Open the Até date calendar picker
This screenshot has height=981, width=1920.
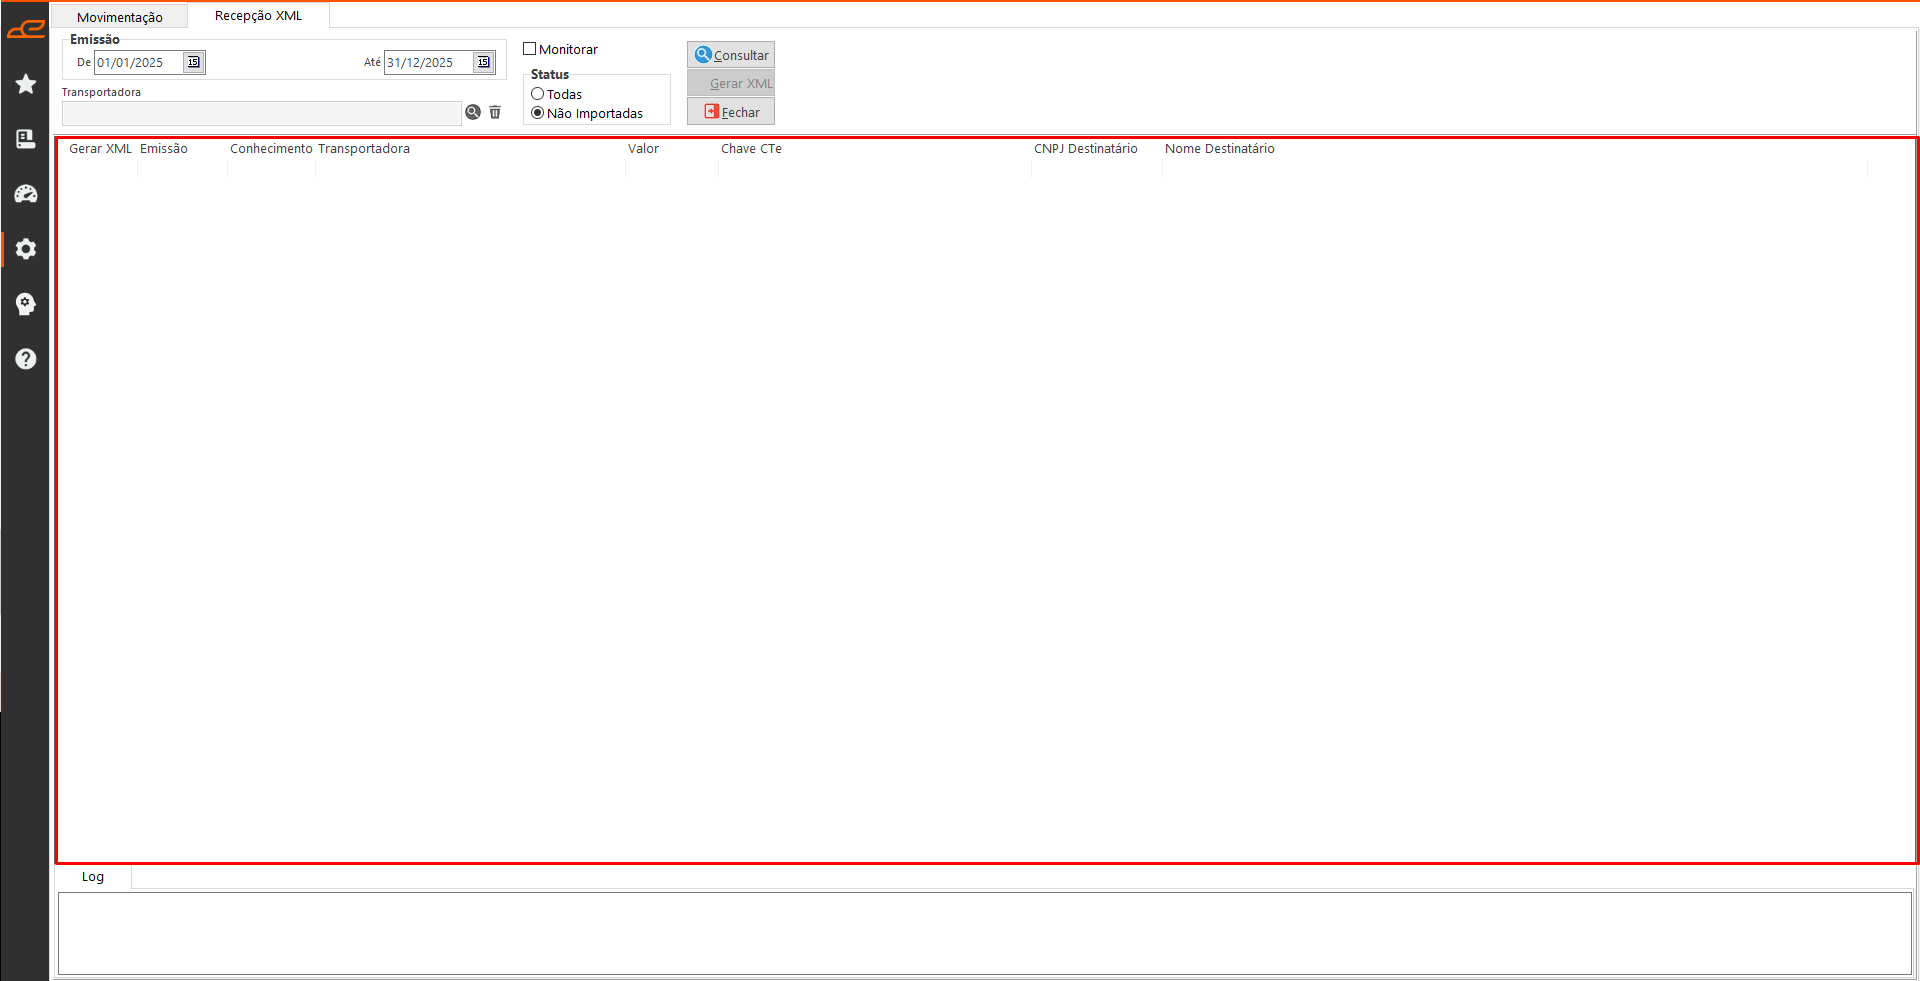coord(483,62)
